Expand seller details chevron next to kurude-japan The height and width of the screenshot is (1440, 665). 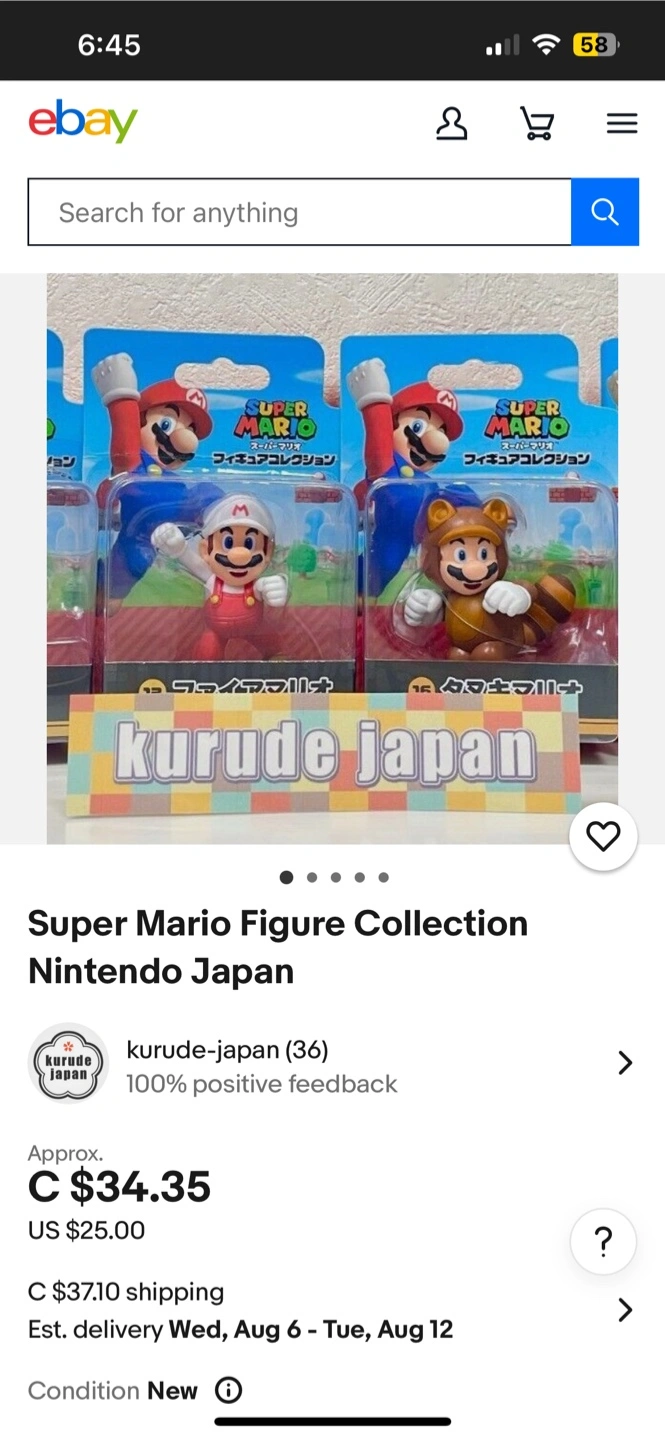click(x=625, y=1062)
